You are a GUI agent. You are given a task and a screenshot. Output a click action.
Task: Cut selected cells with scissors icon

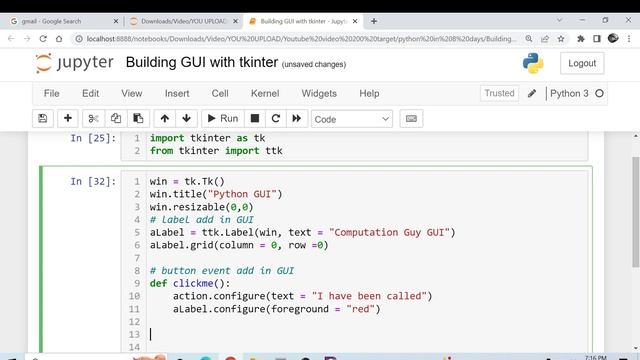93,119
